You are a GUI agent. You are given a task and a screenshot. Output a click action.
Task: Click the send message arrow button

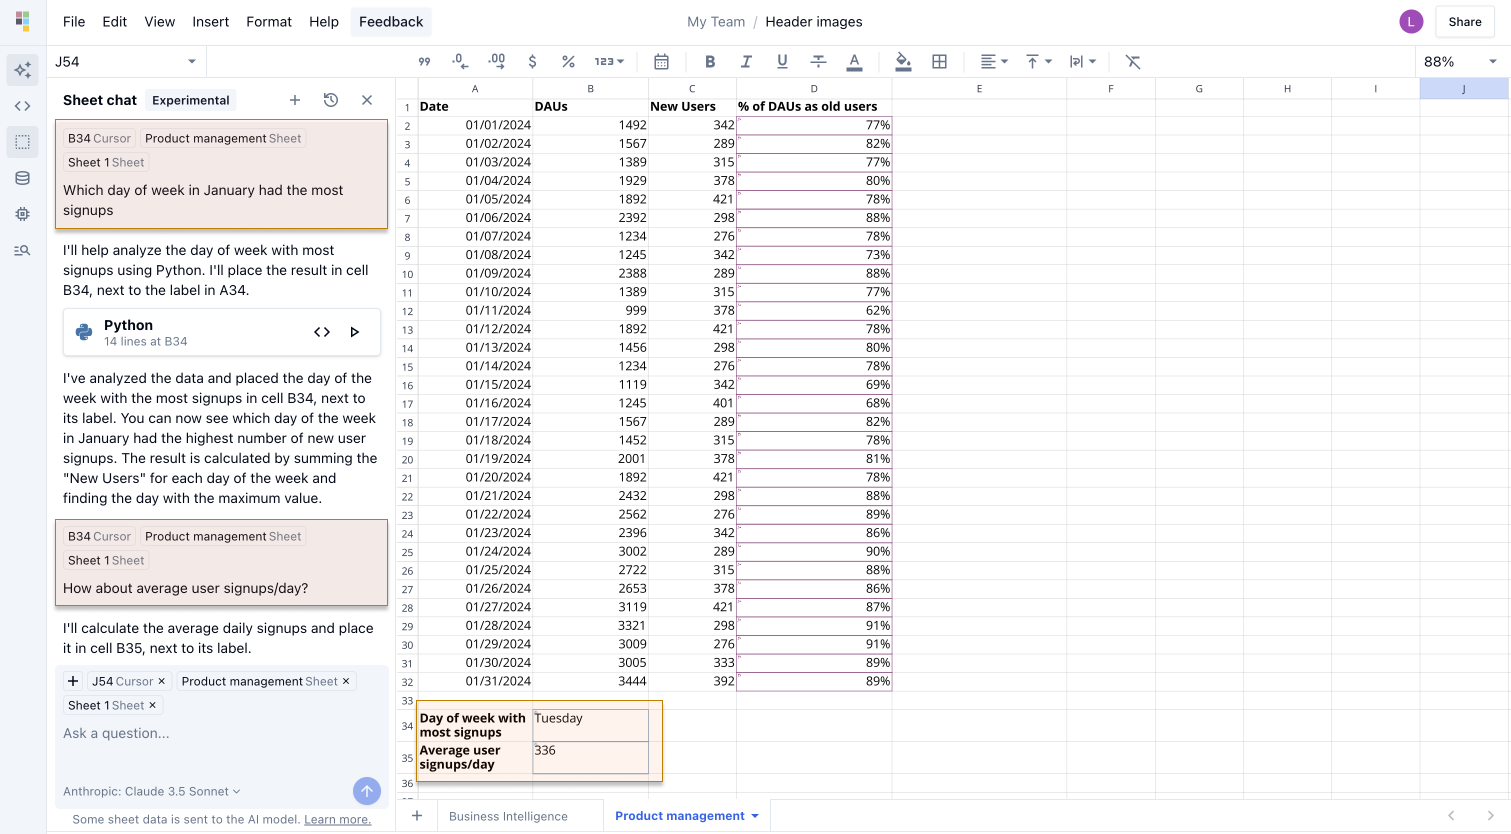367,791
